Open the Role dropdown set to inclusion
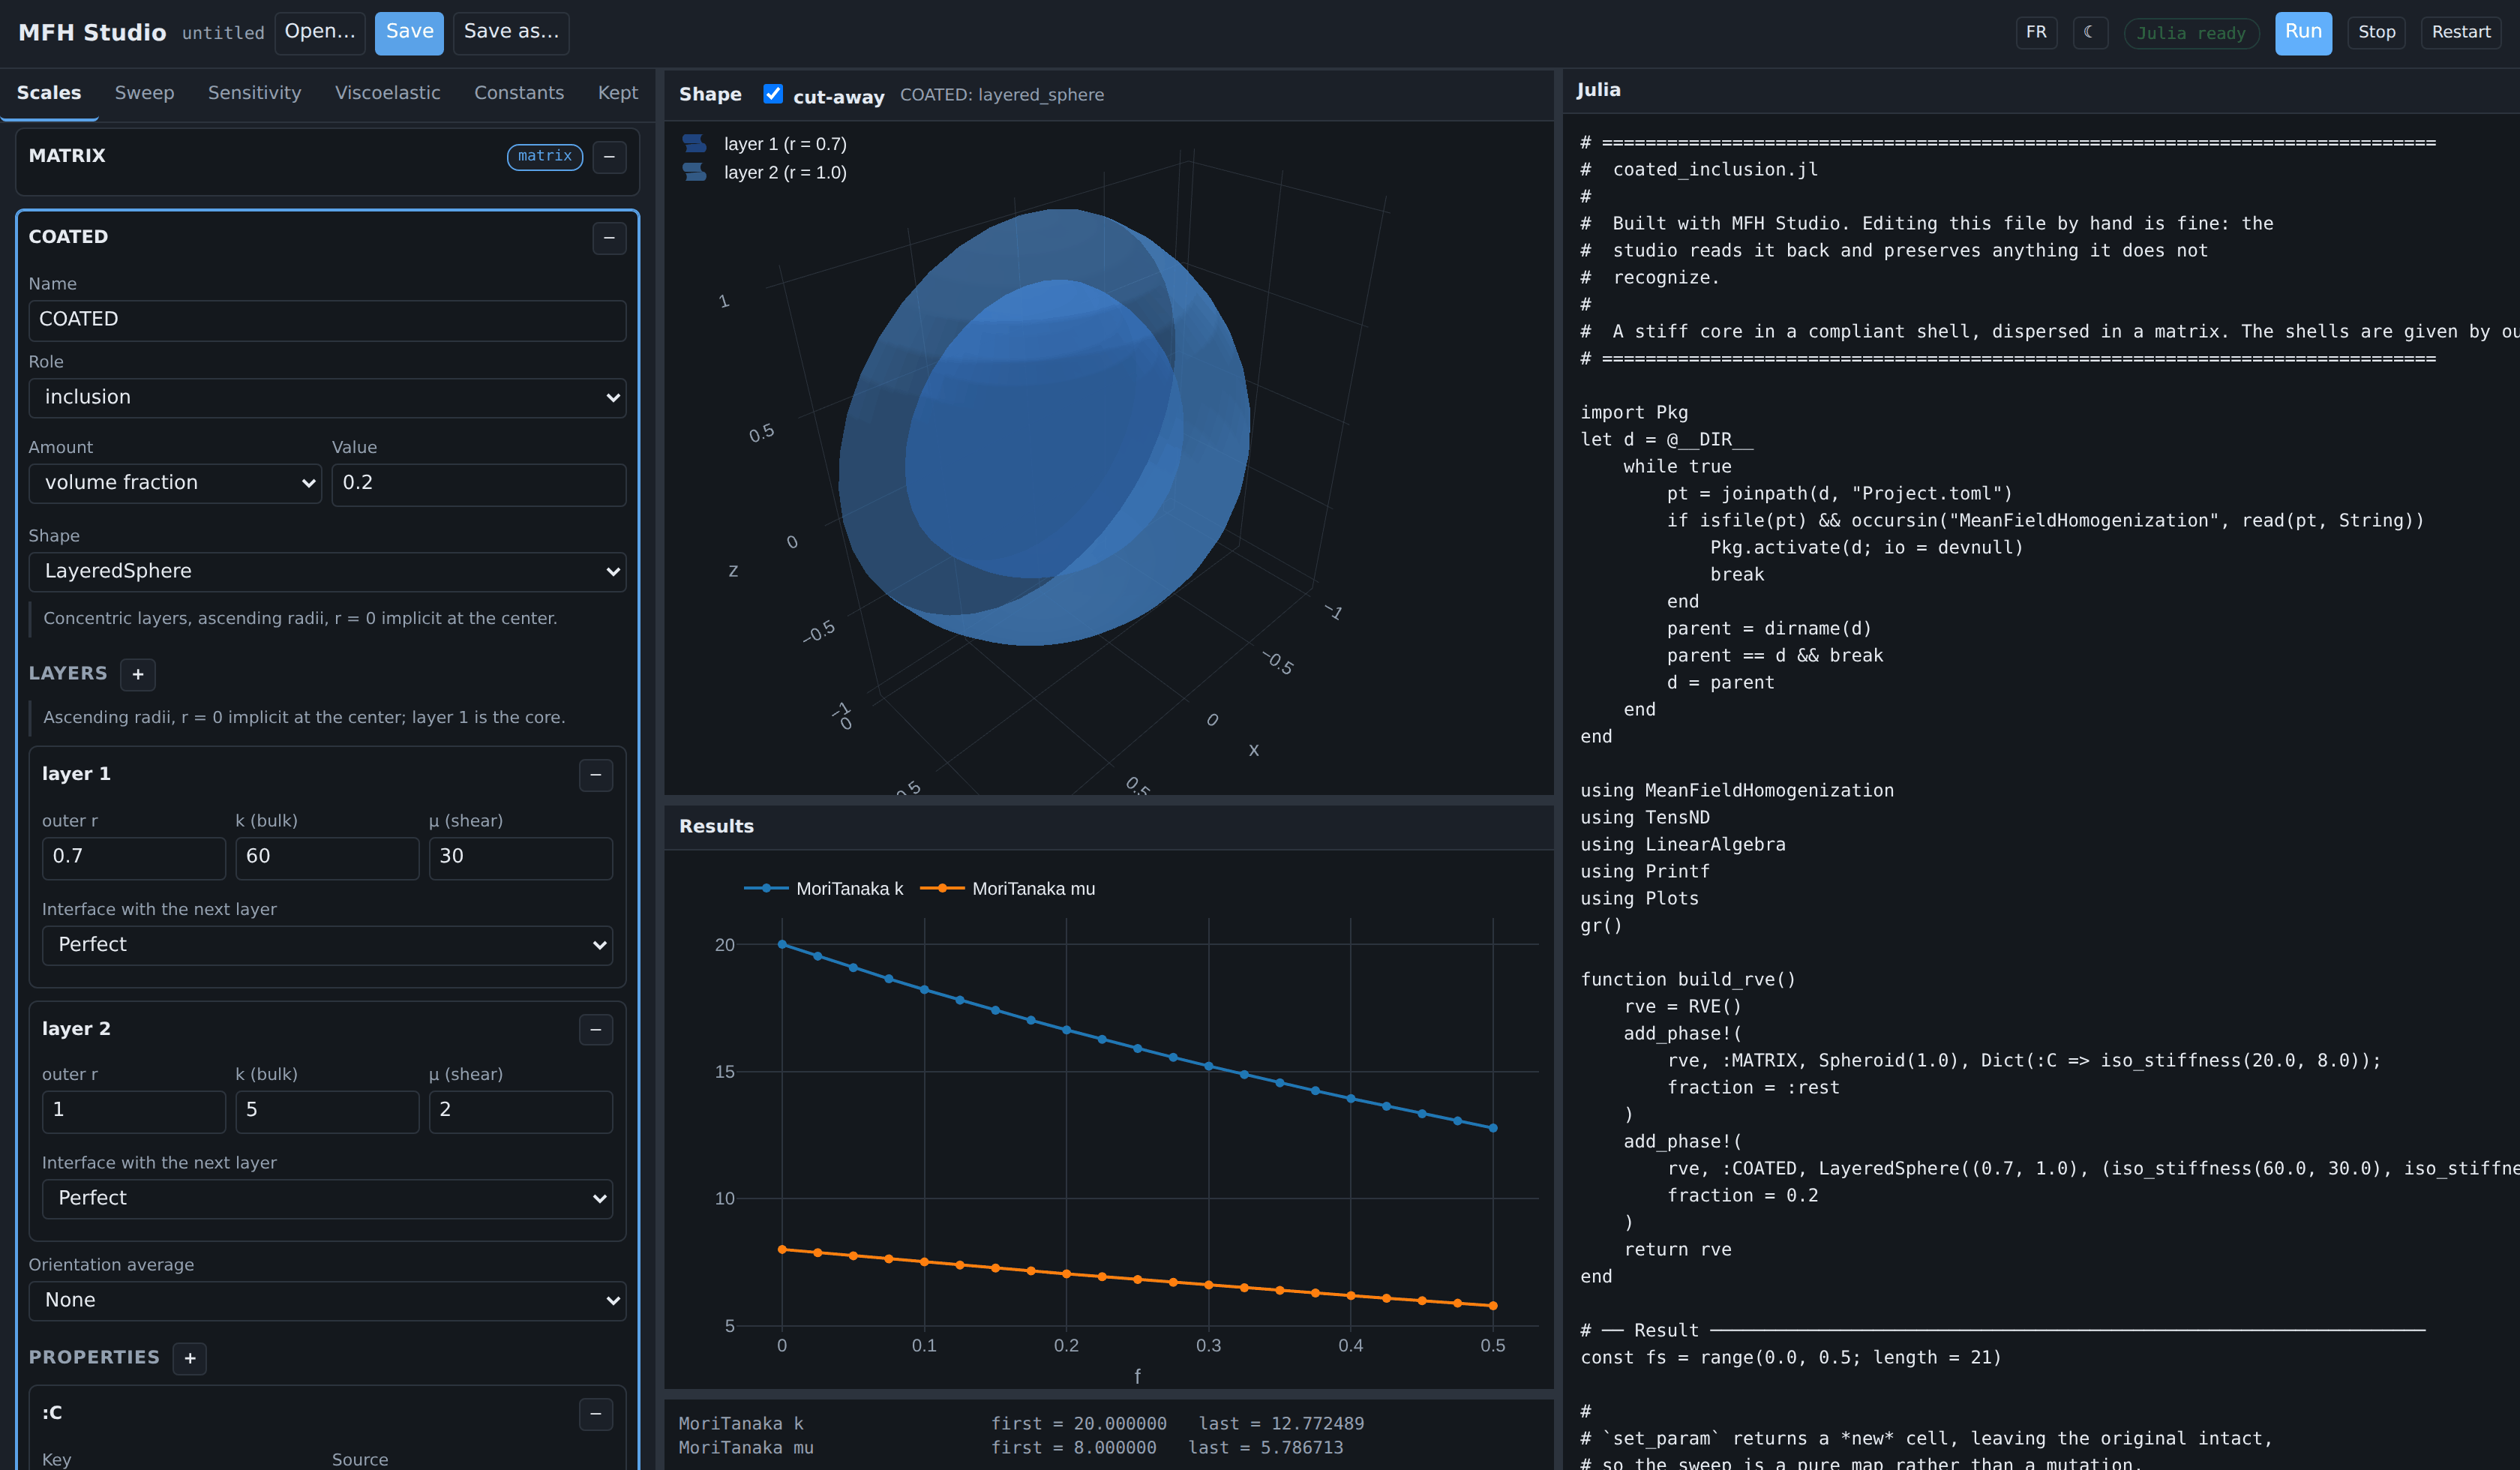 point(328,397)
